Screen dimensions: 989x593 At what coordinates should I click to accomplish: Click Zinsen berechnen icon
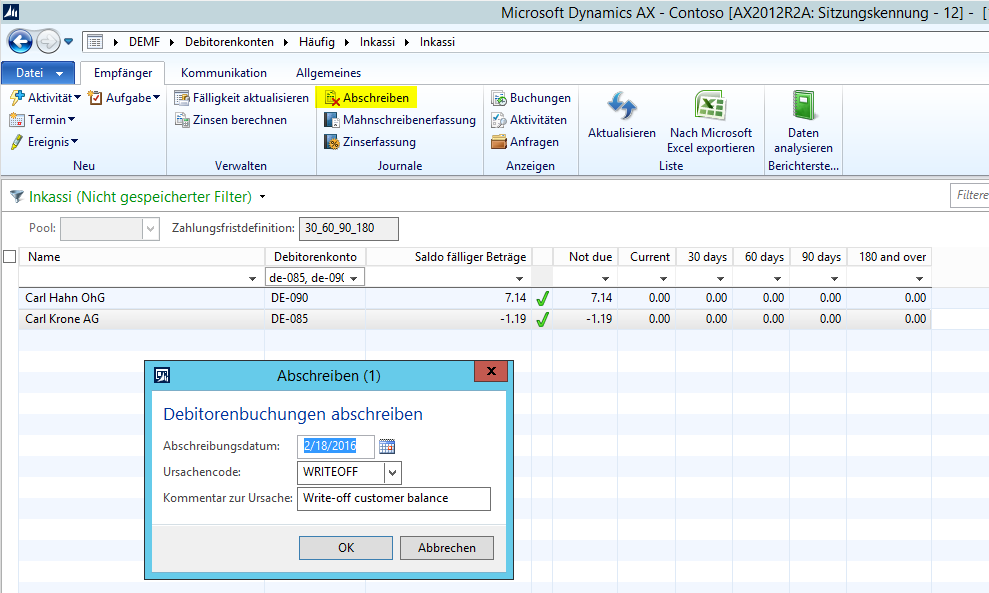(x=182, y=120)
